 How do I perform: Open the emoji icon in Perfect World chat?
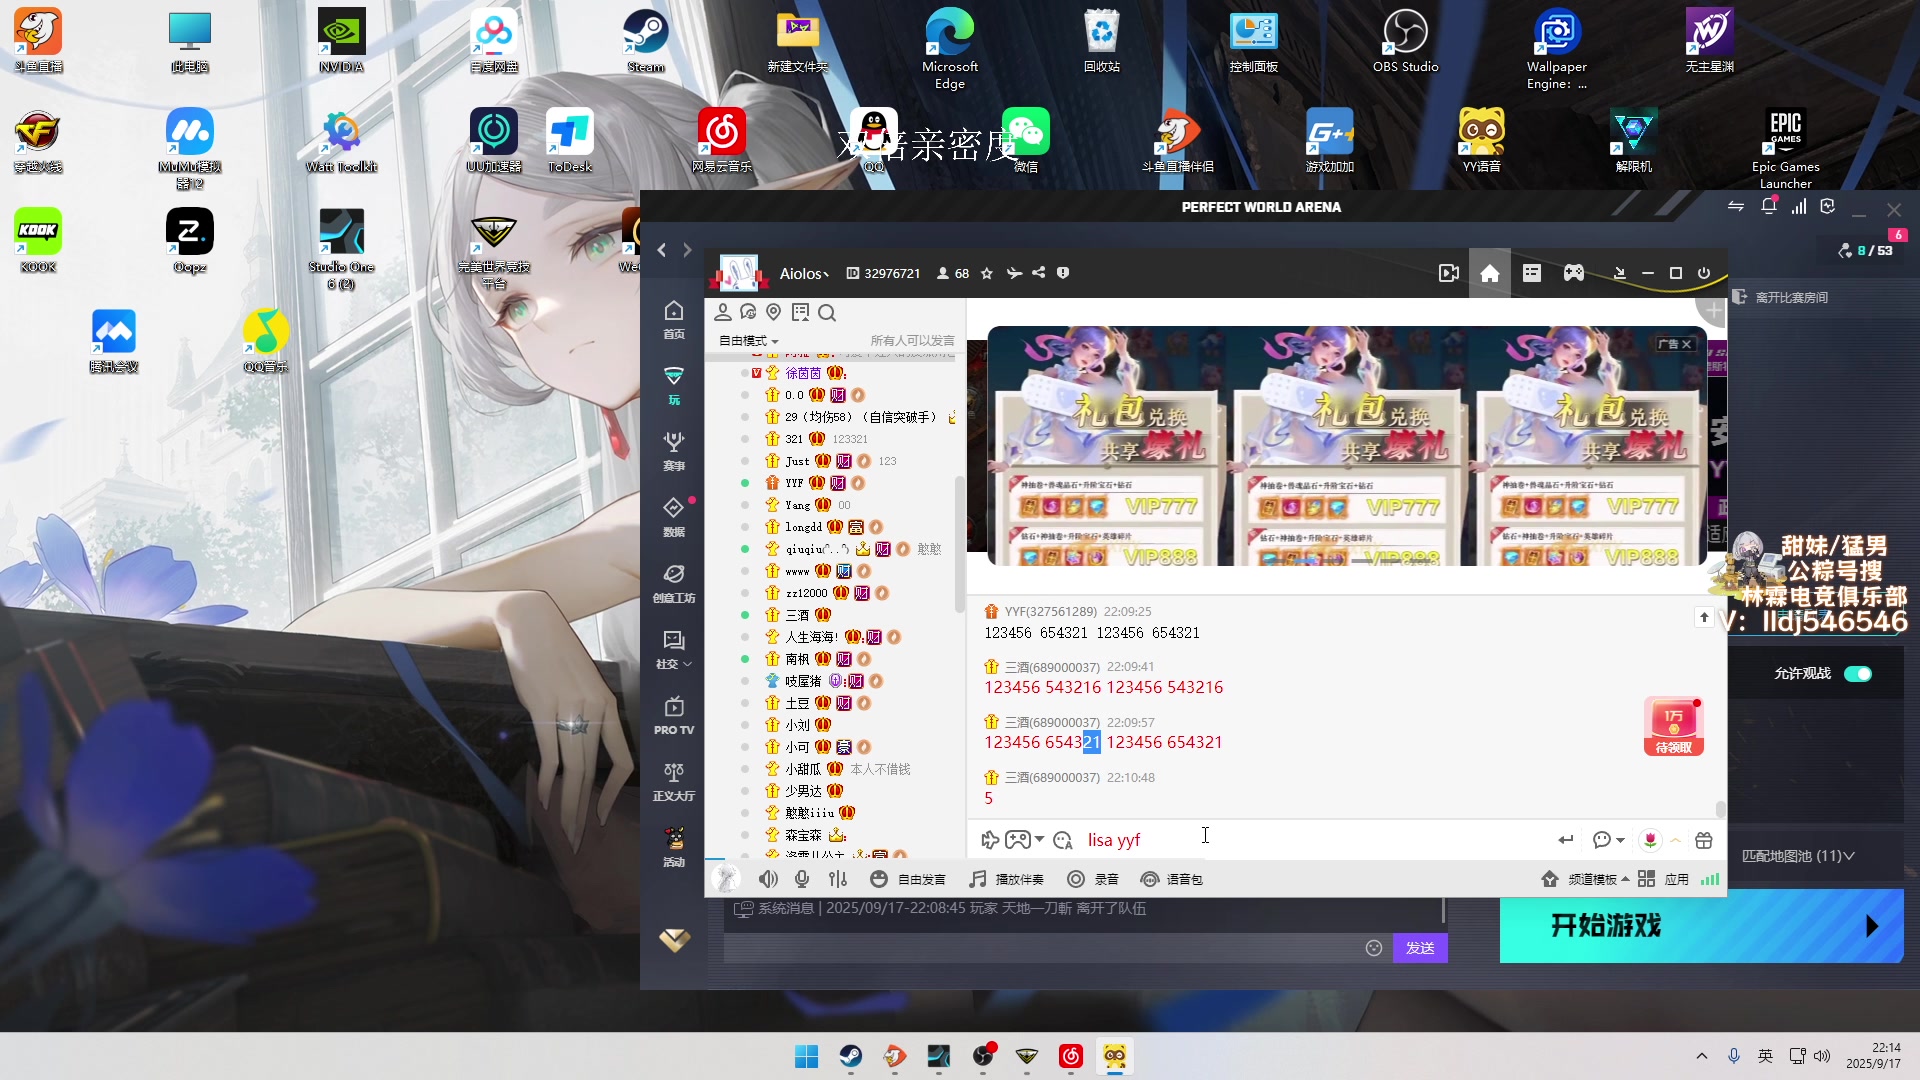pyautogui.click(x=1374, y=948)
